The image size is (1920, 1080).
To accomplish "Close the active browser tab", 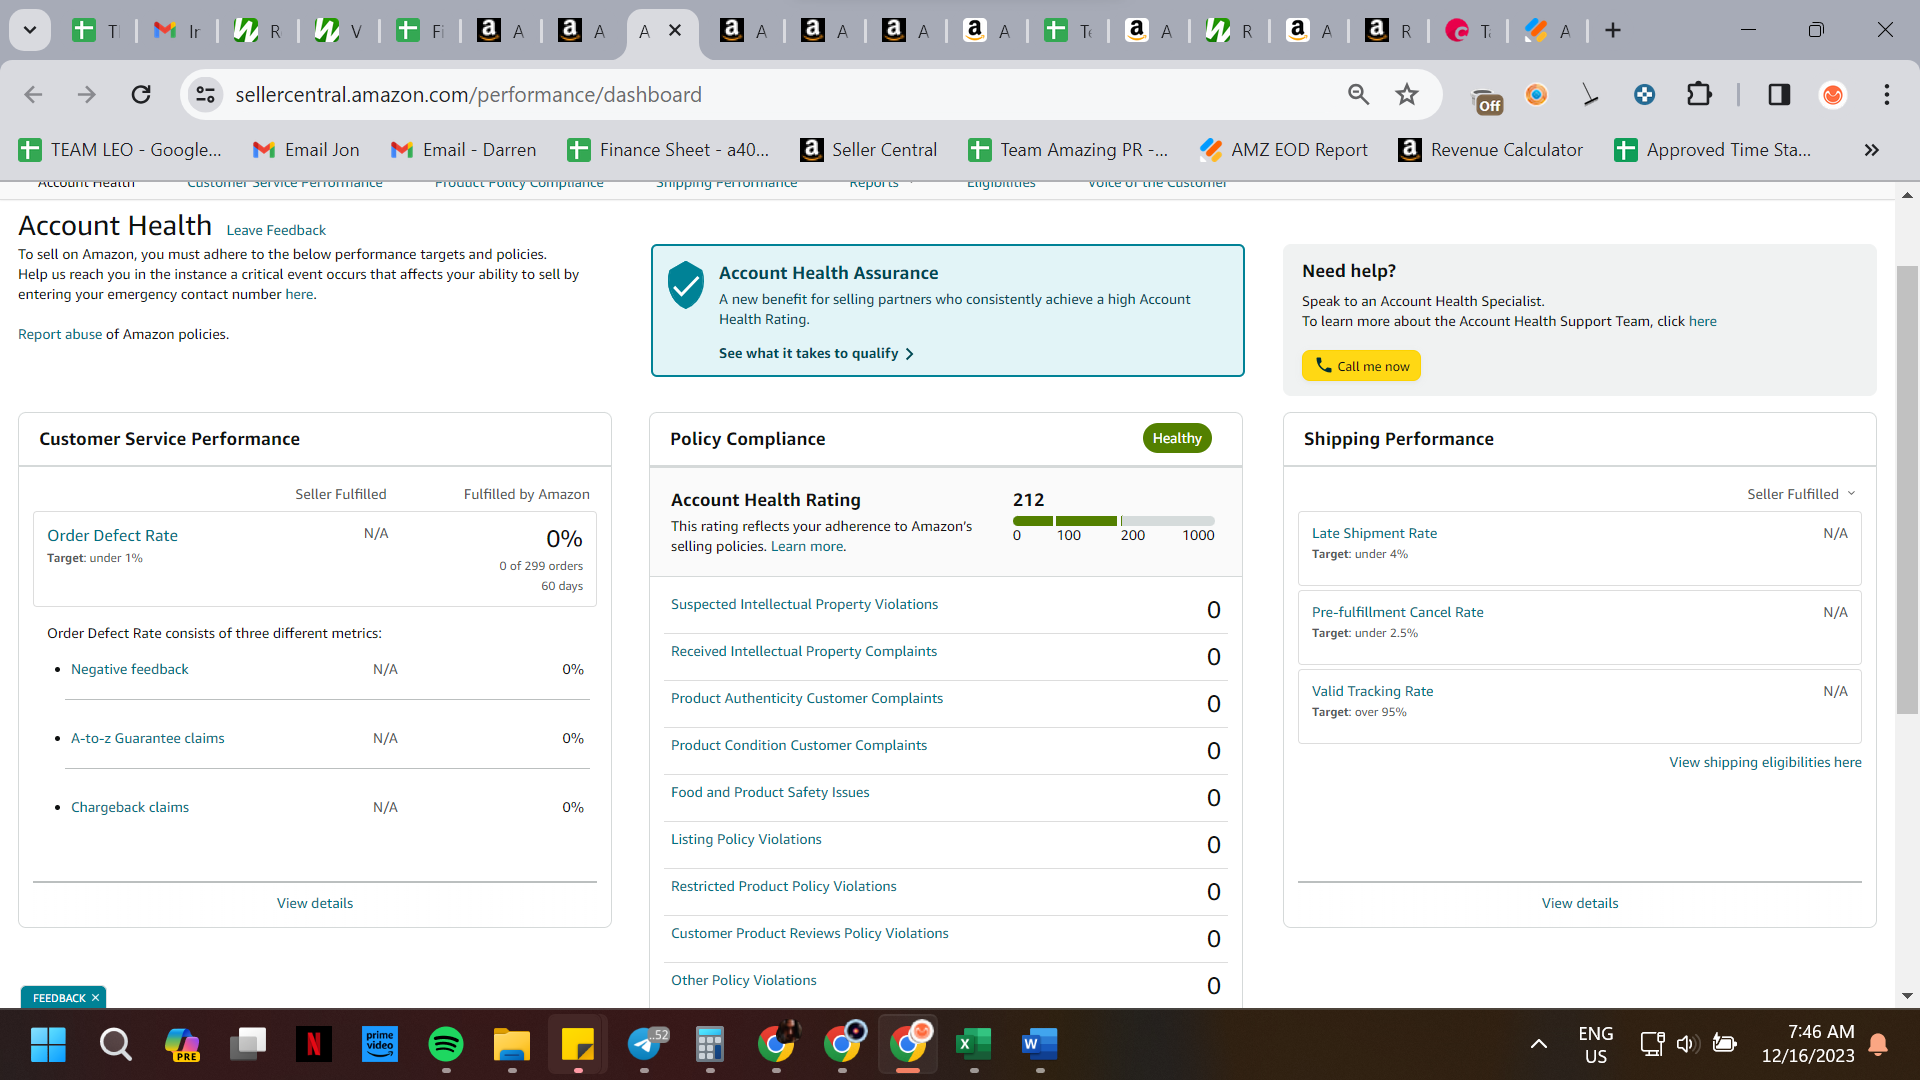I will tap(675, 31).
